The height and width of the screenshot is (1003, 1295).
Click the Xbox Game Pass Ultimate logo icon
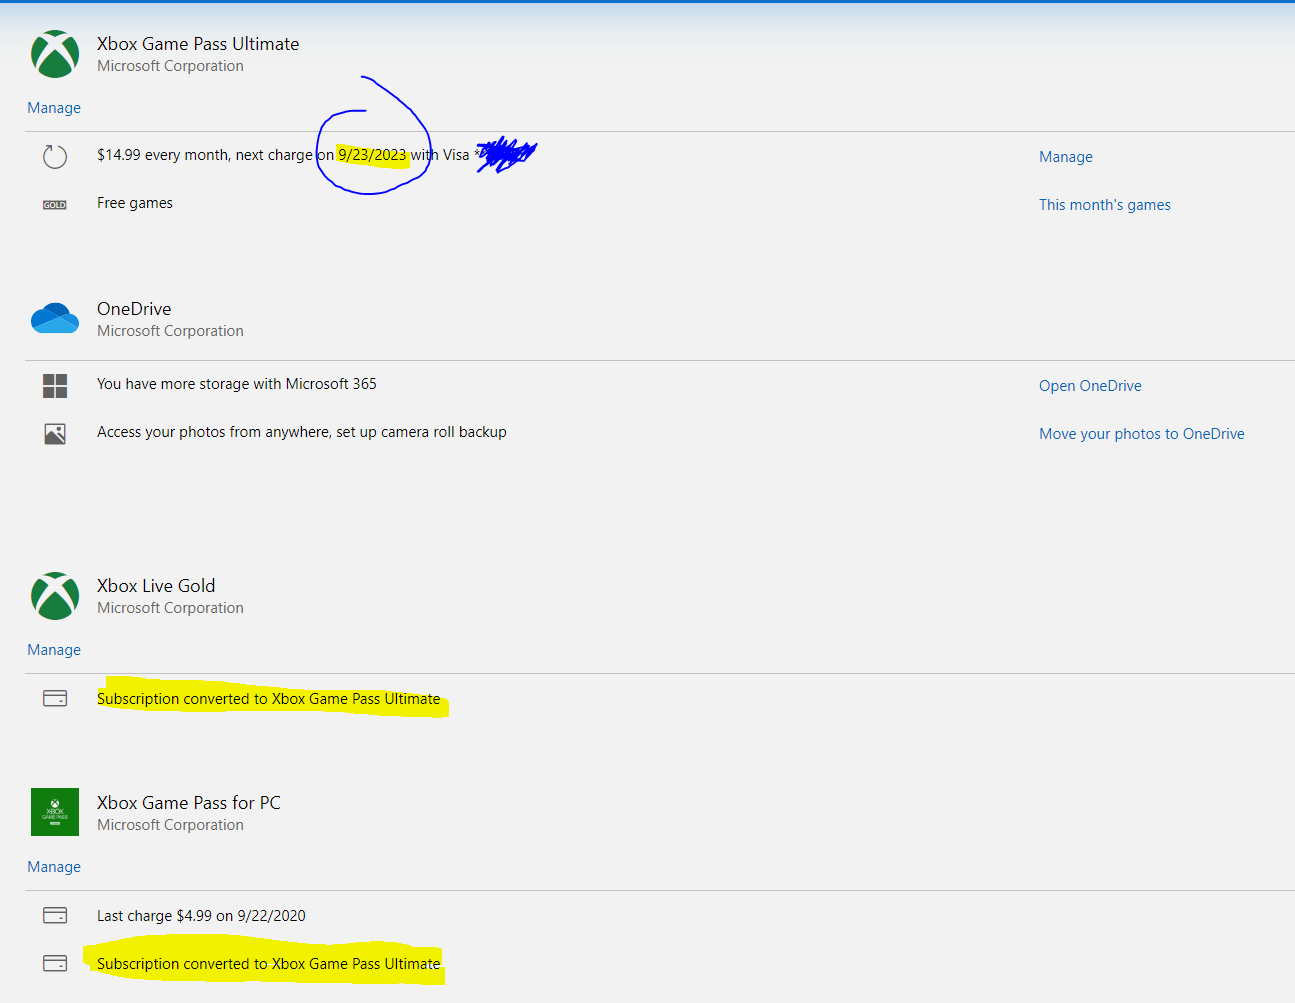point(55,54)
